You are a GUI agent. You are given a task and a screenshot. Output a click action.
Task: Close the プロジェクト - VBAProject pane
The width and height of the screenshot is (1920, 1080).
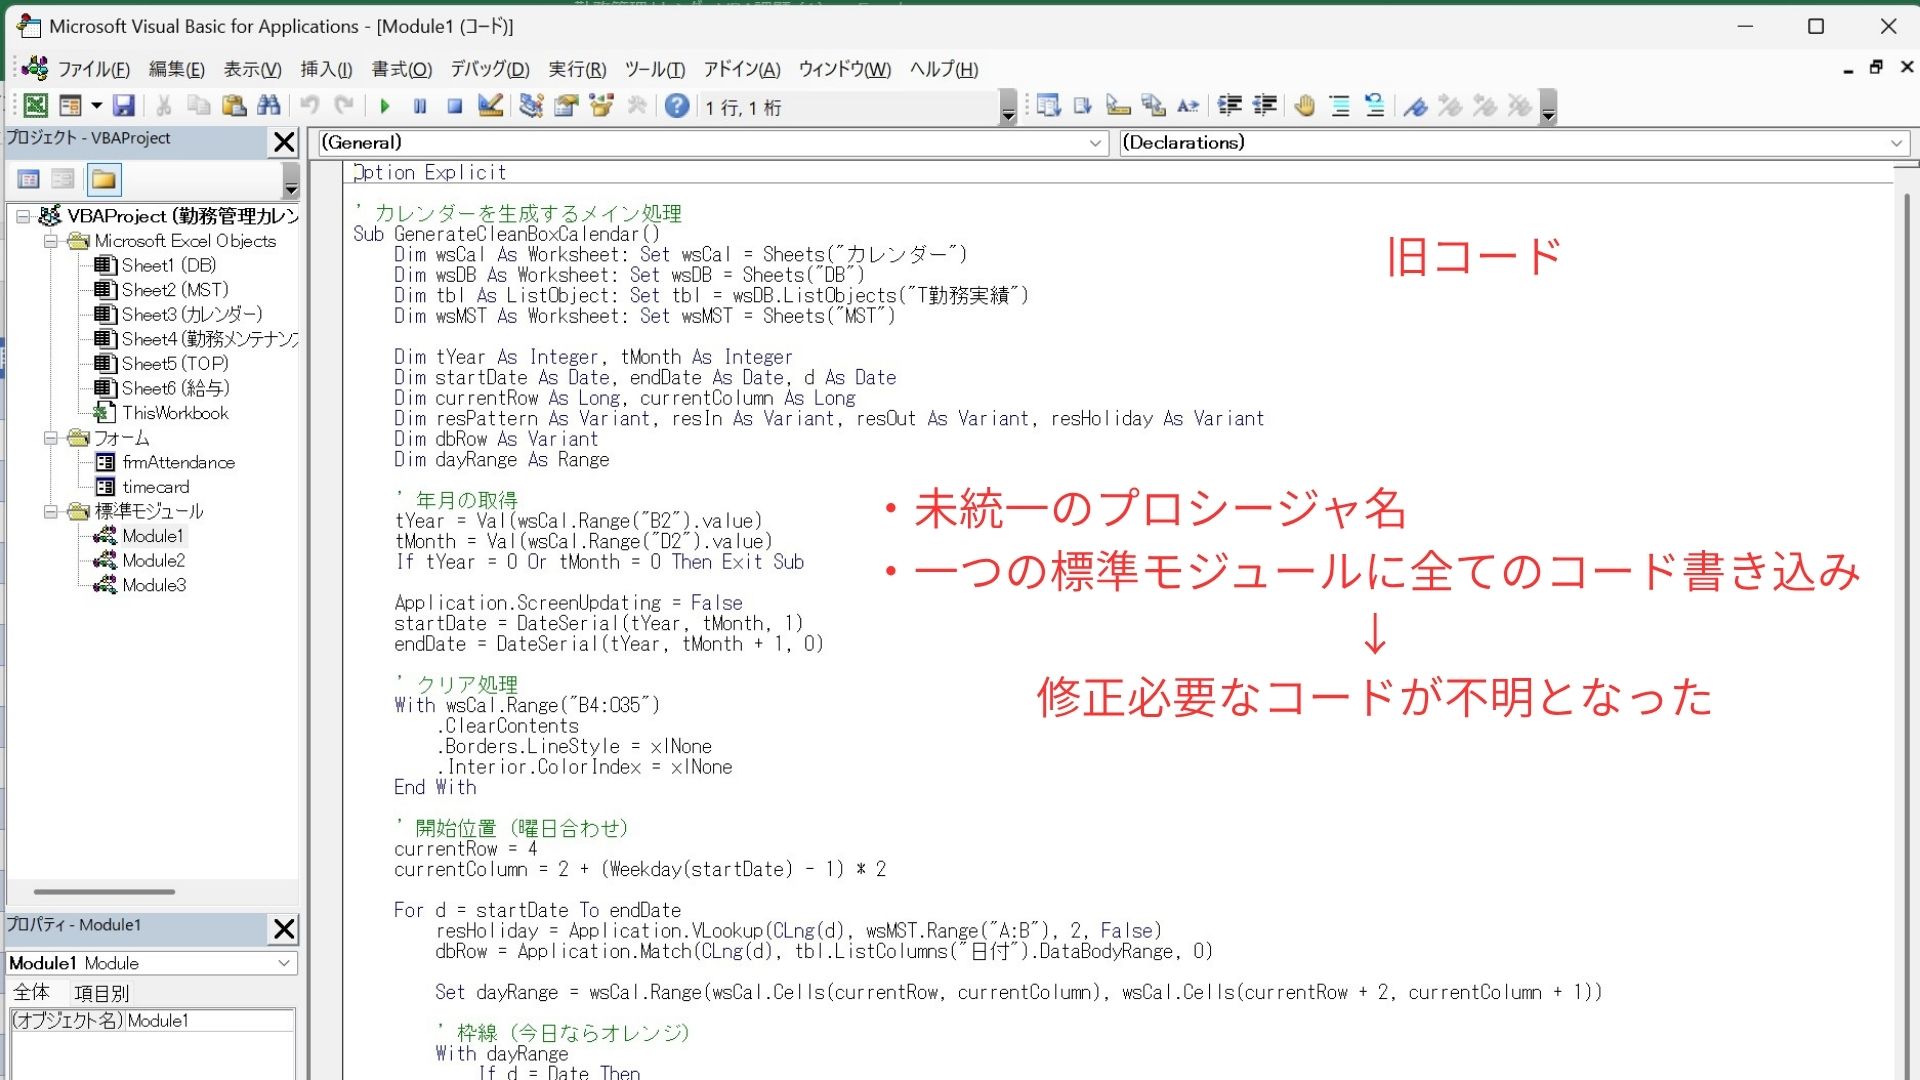tap(284, 142)
